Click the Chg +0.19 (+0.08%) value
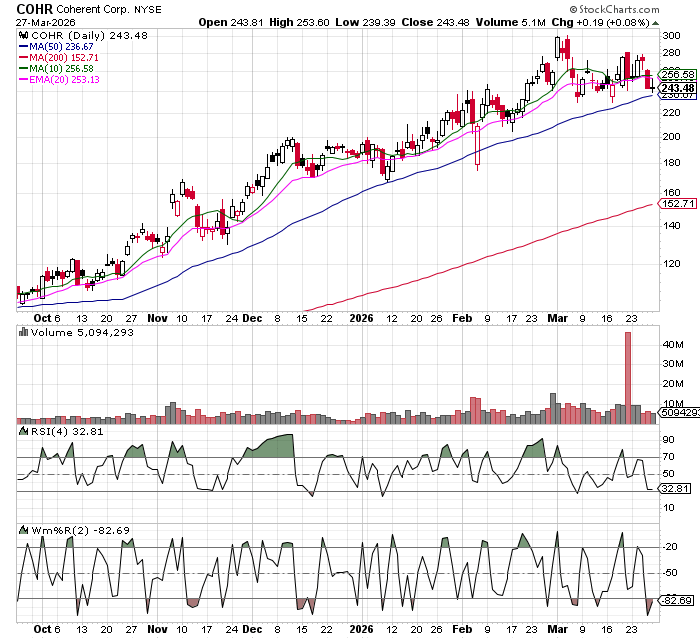Viewport: 700px width, 639px height. 600,22
